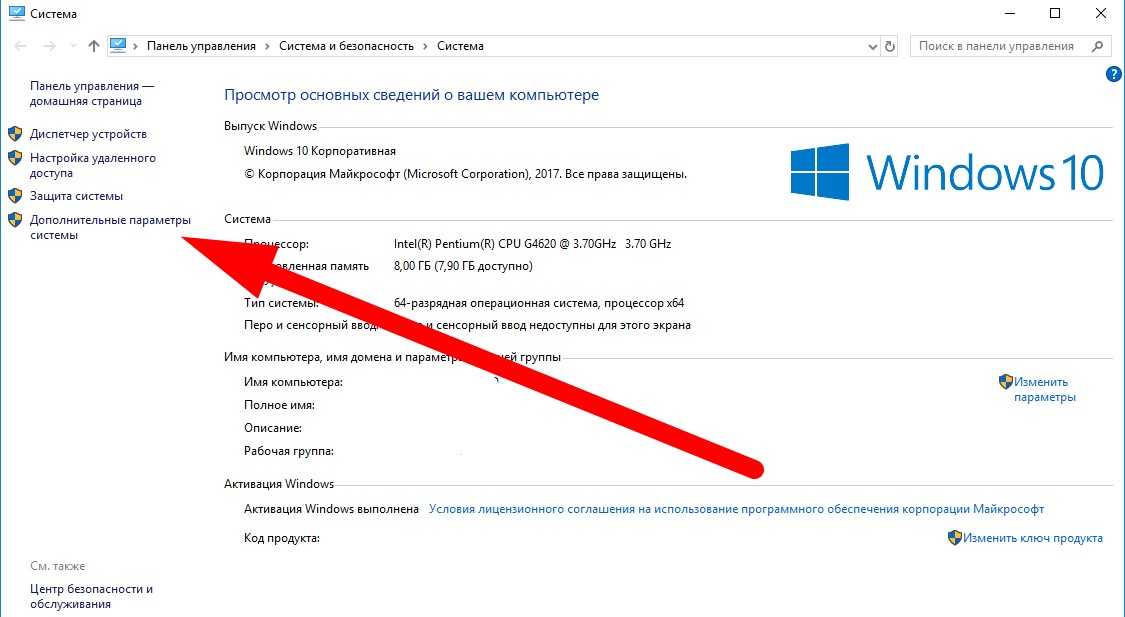Open Защита системы link
The image size is (1125, 617).
pos(76,196)
